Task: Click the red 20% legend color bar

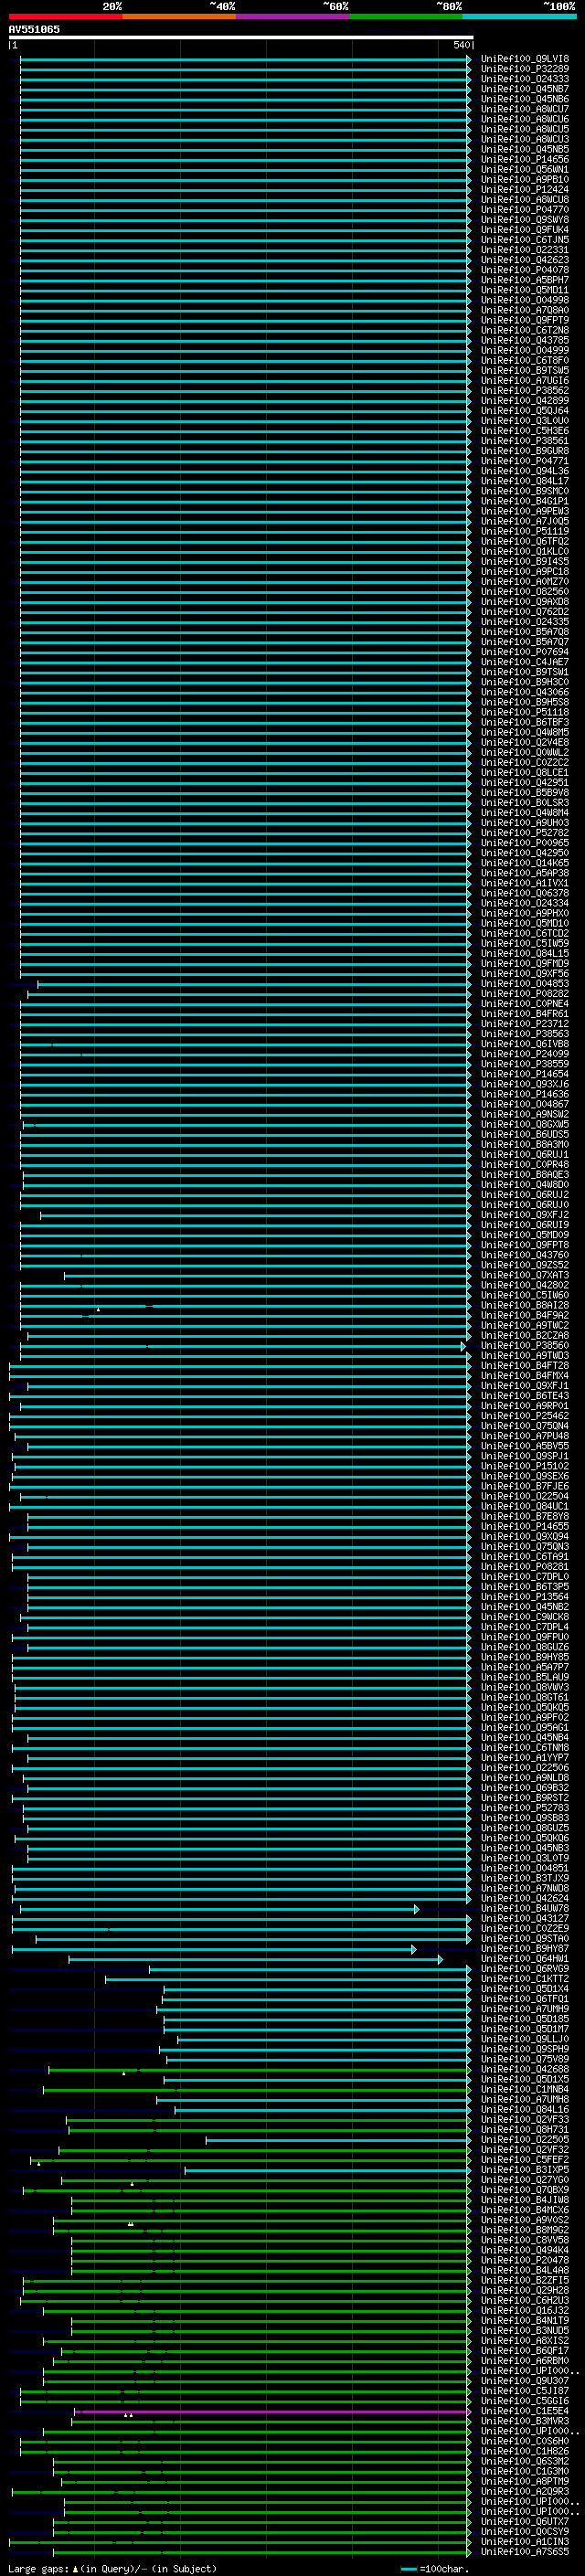Action: coord(65,16)
